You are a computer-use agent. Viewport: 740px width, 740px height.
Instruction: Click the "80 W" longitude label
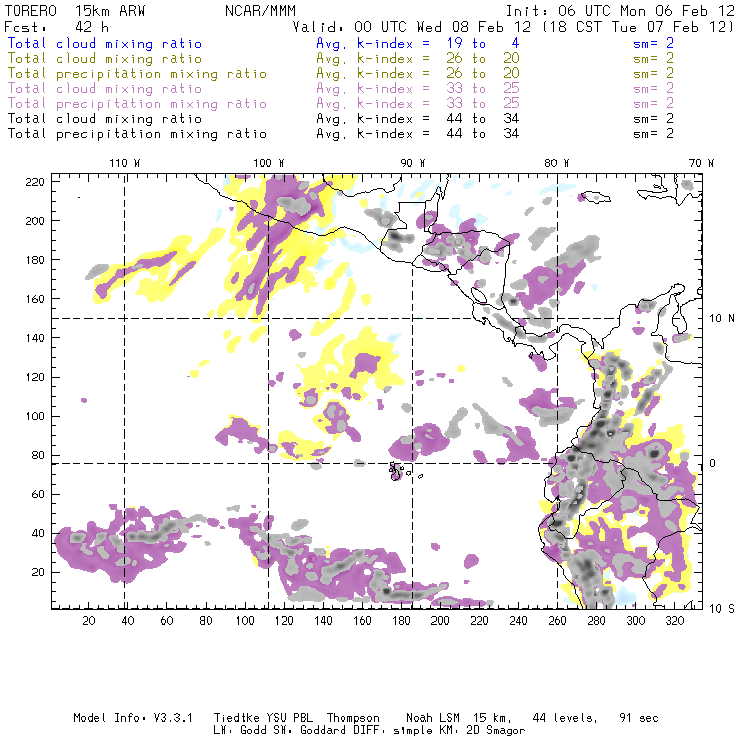(x=556, y=163)
